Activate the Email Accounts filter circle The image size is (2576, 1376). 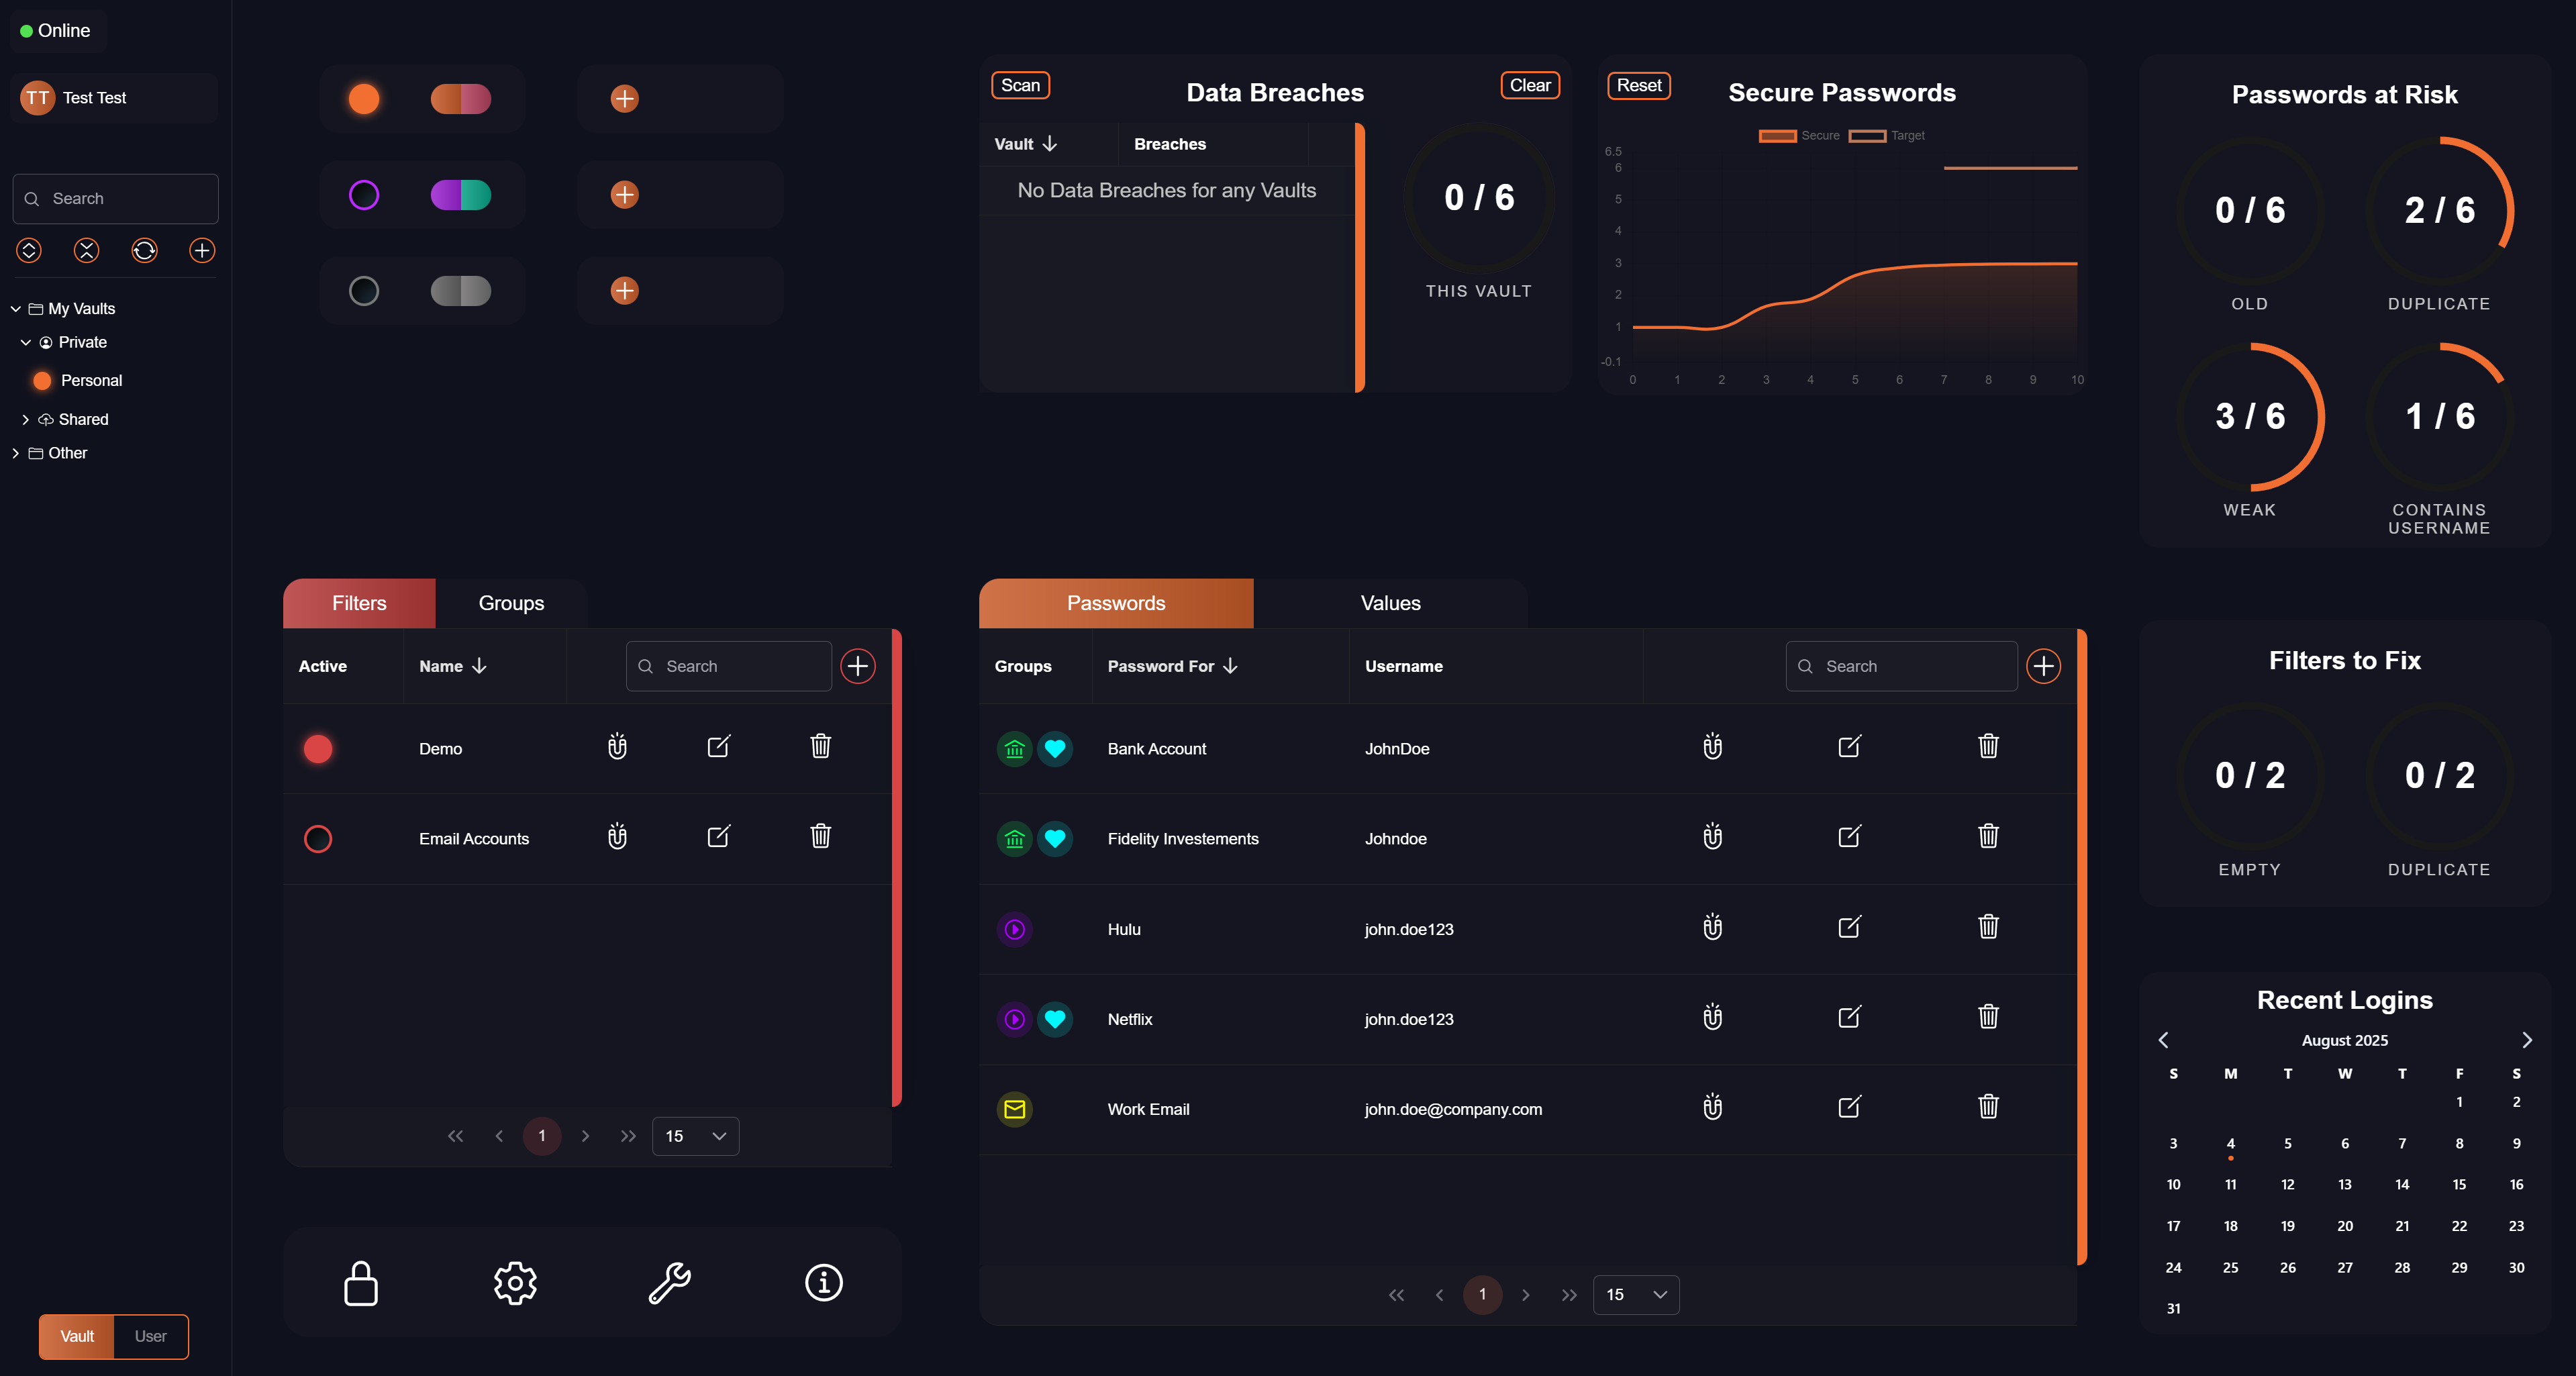(318, 839)
